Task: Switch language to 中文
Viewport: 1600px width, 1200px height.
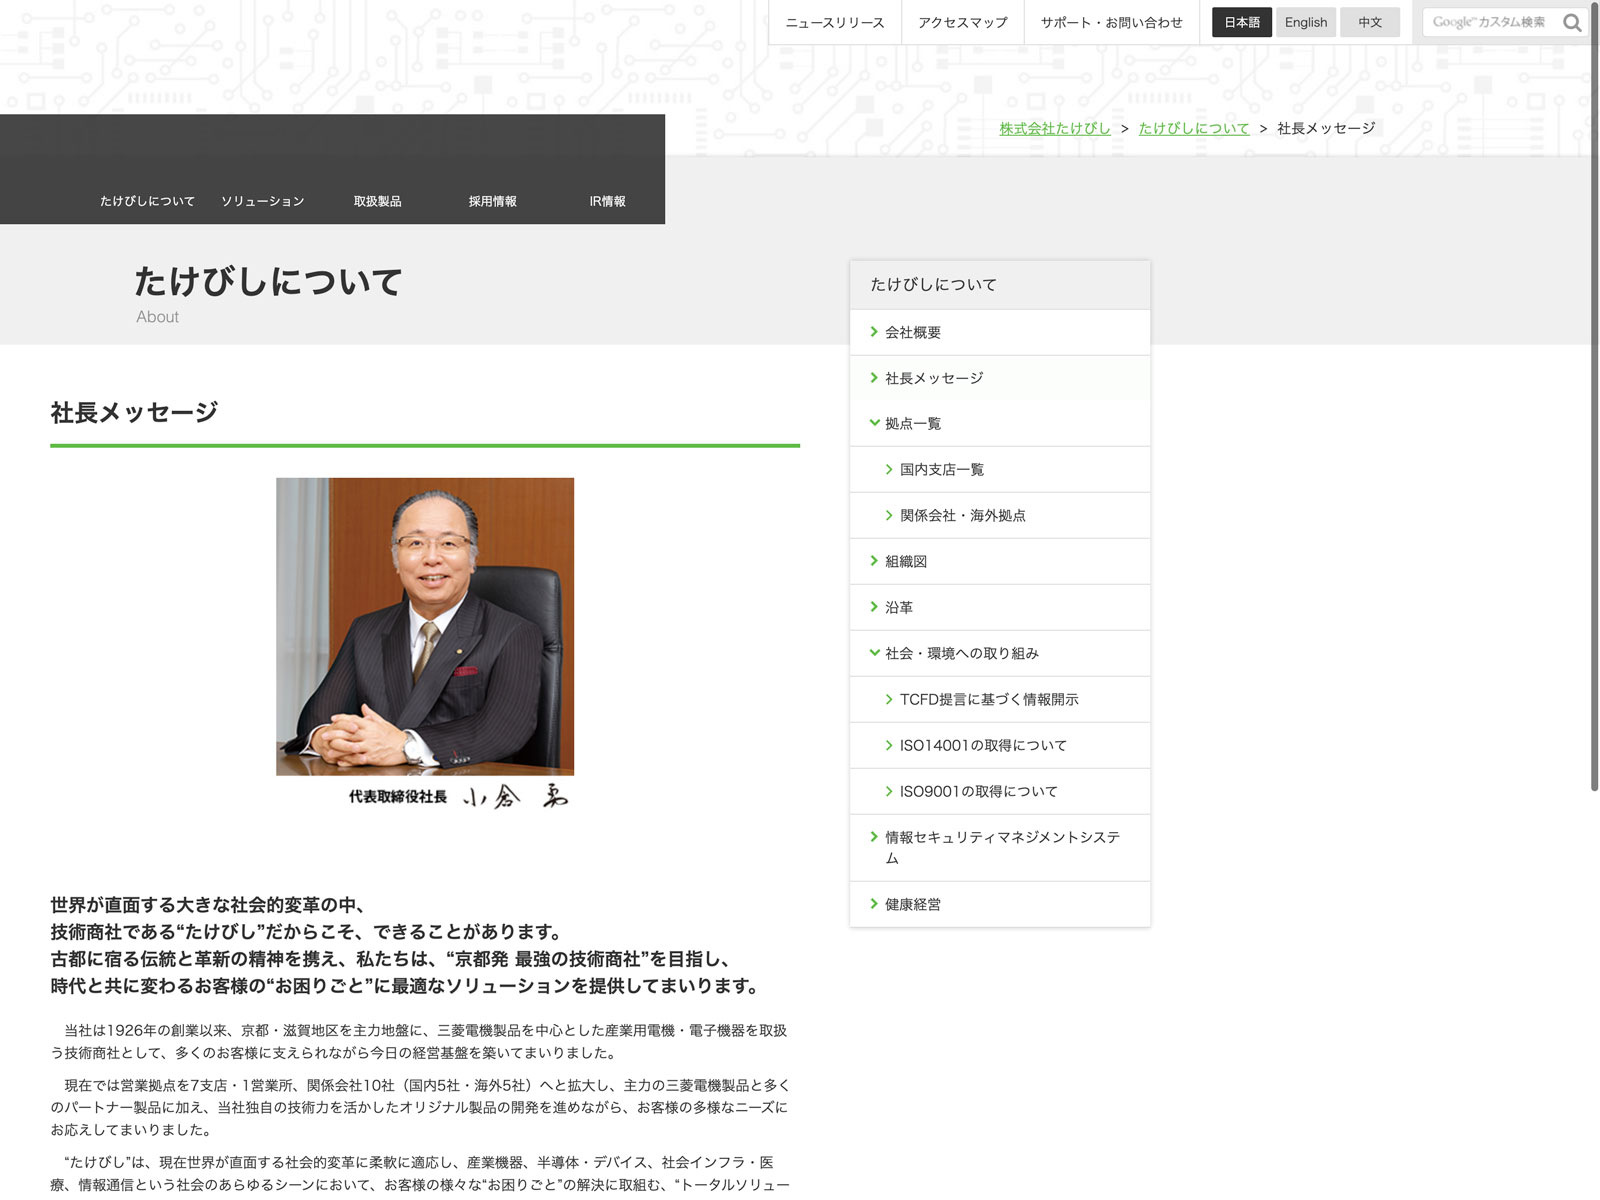Action: [1369, 22]
